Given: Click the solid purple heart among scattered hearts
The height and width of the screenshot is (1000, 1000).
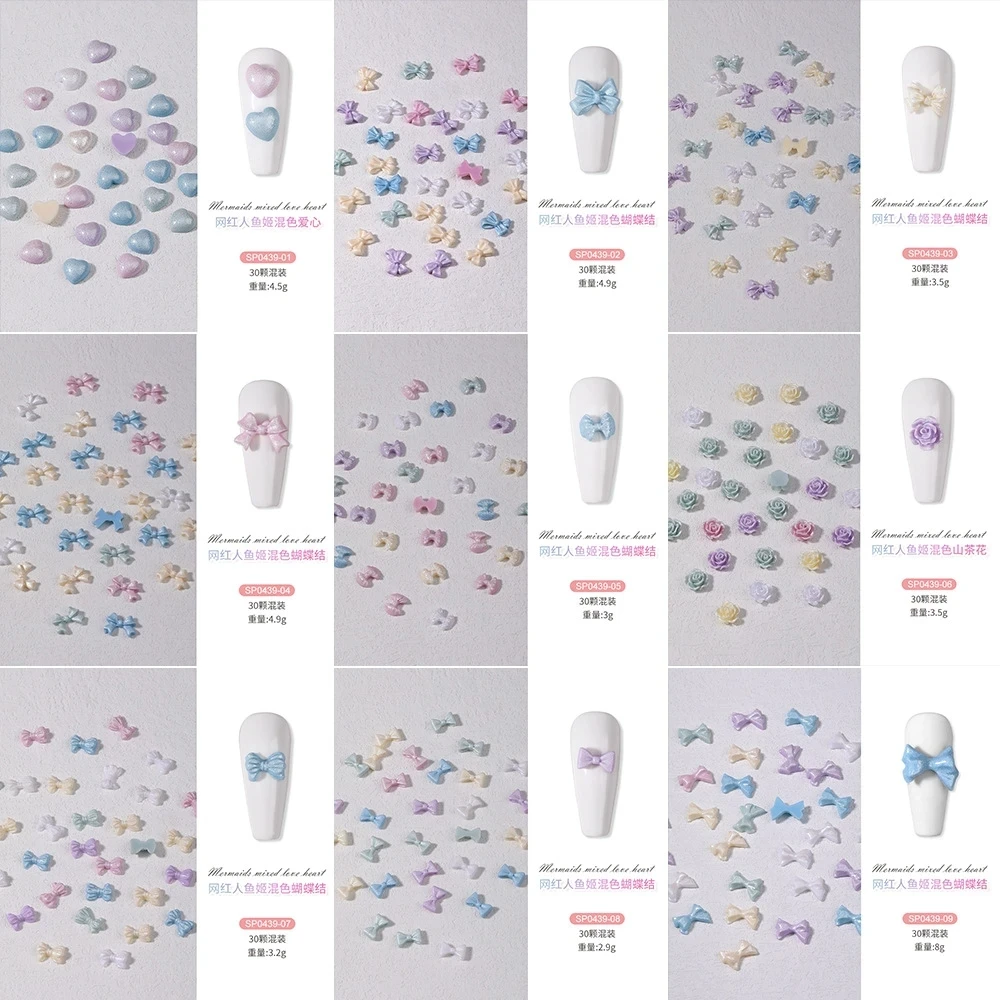Looking at the screenshot, I should point(123,145).
